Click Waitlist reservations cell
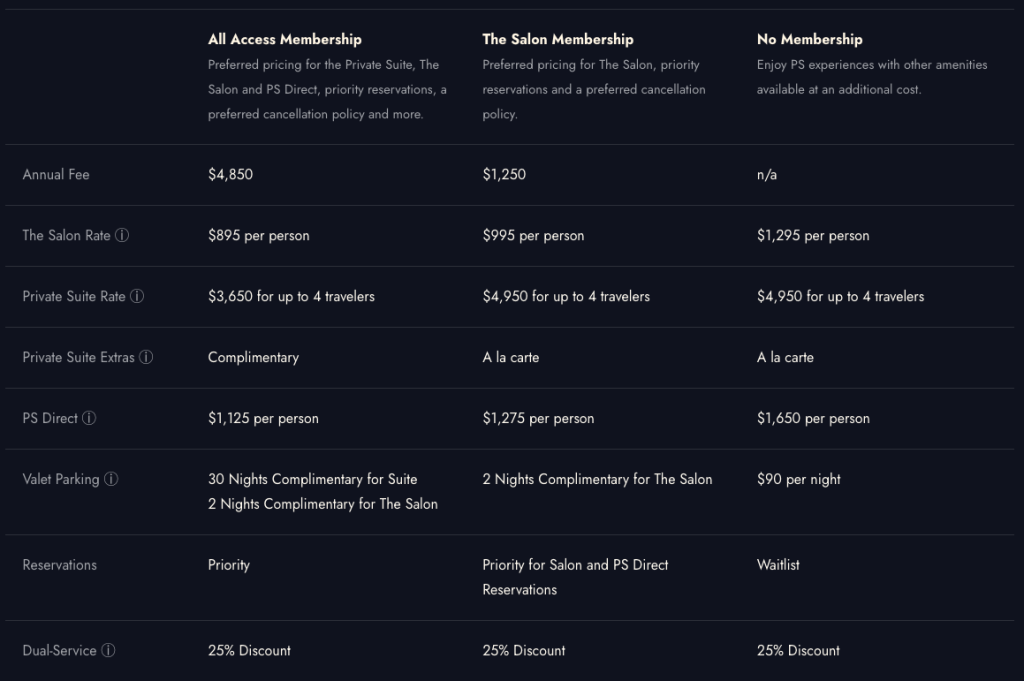The height and width of the screenshot is (681, 1024). [778, 565]
